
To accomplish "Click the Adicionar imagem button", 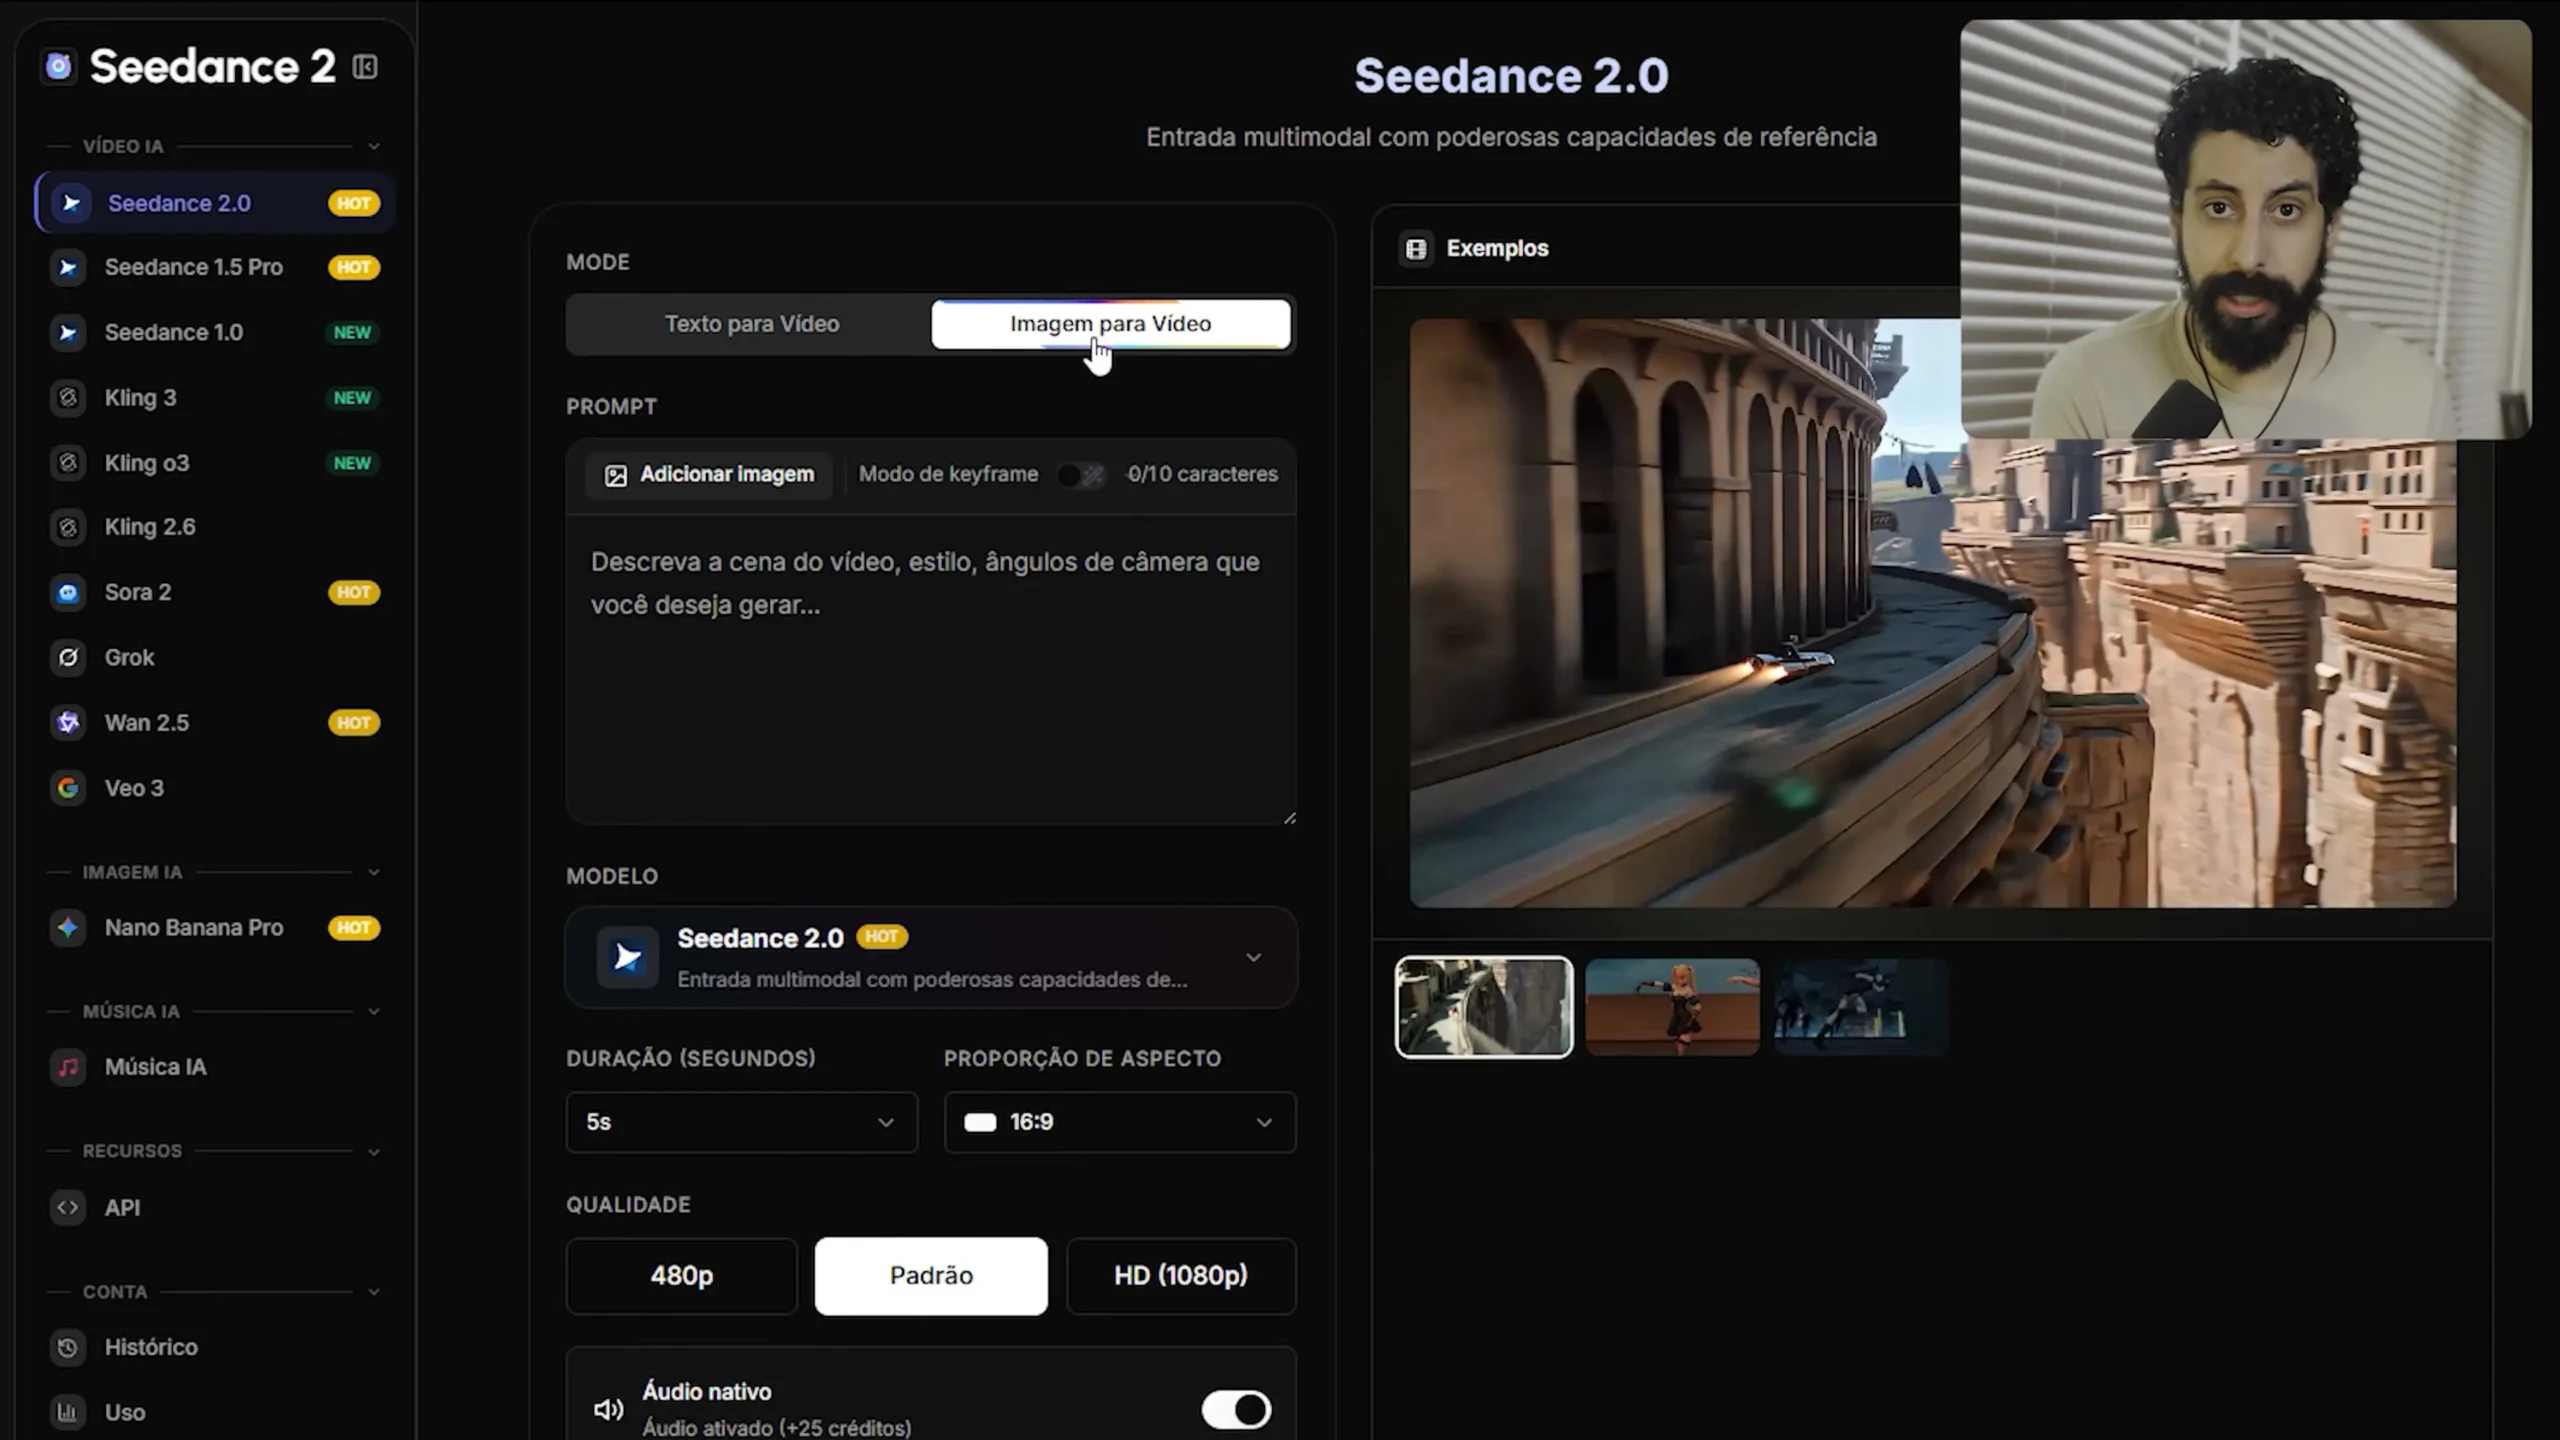I will tap(709, 475).
